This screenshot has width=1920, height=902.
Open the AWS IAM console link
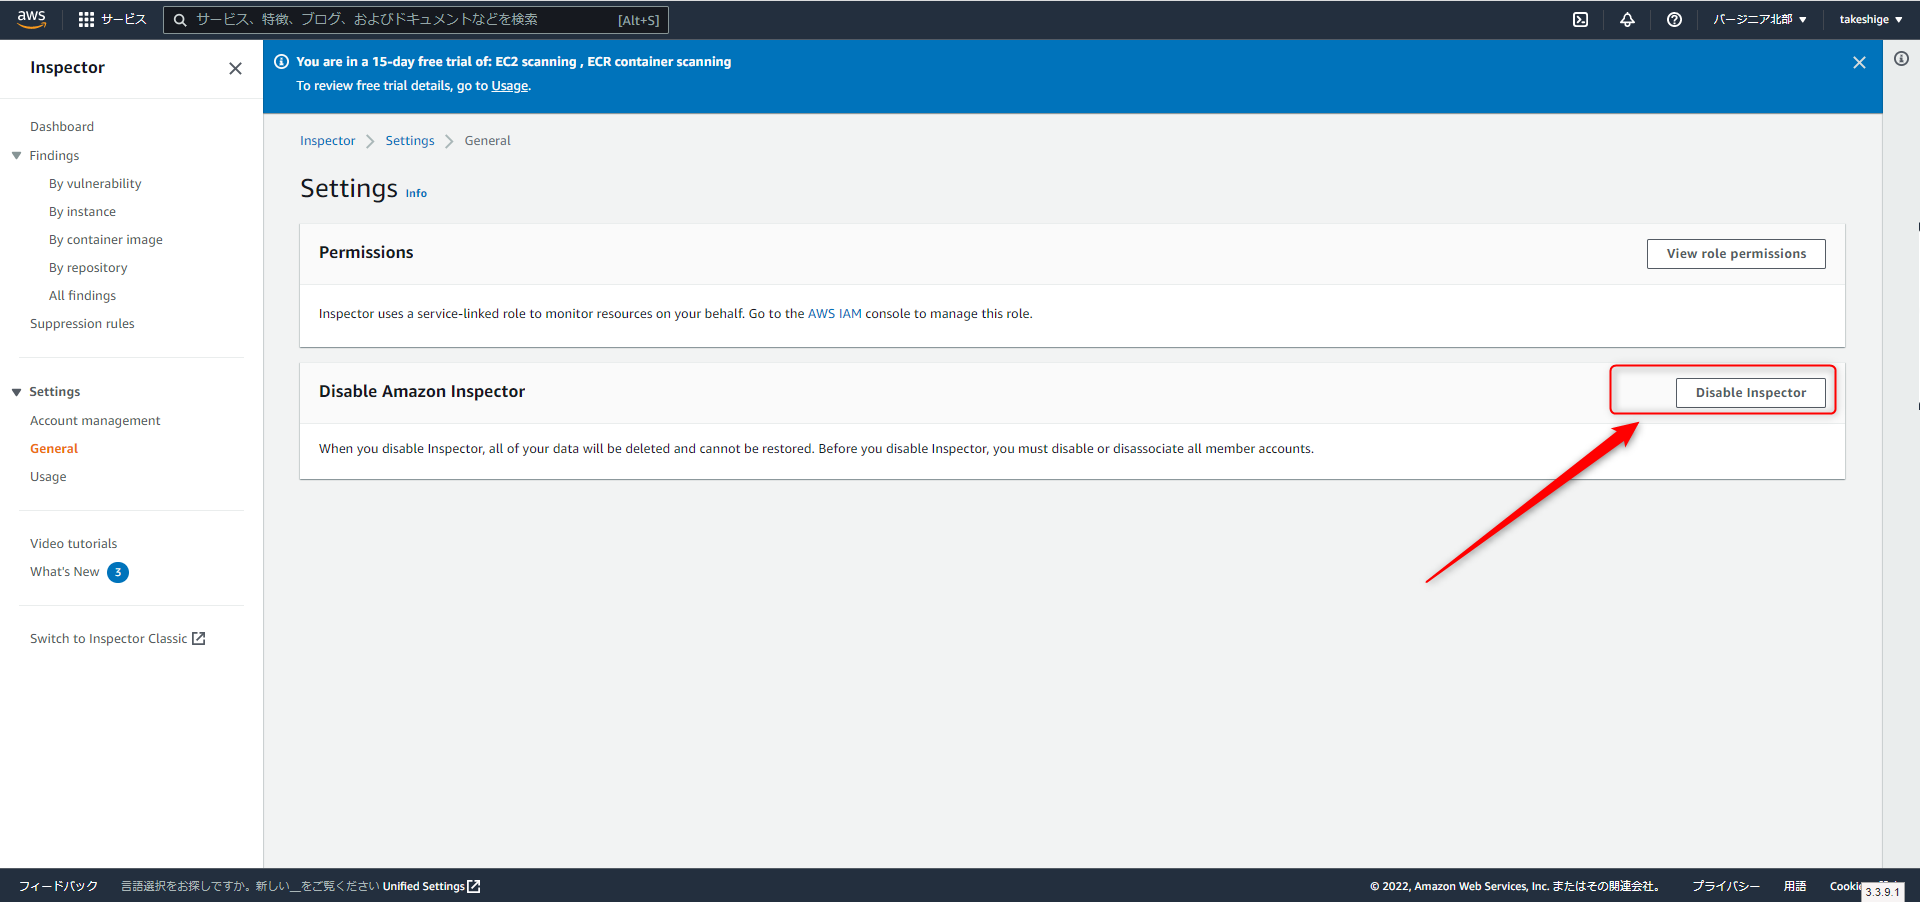coord(834,313)
